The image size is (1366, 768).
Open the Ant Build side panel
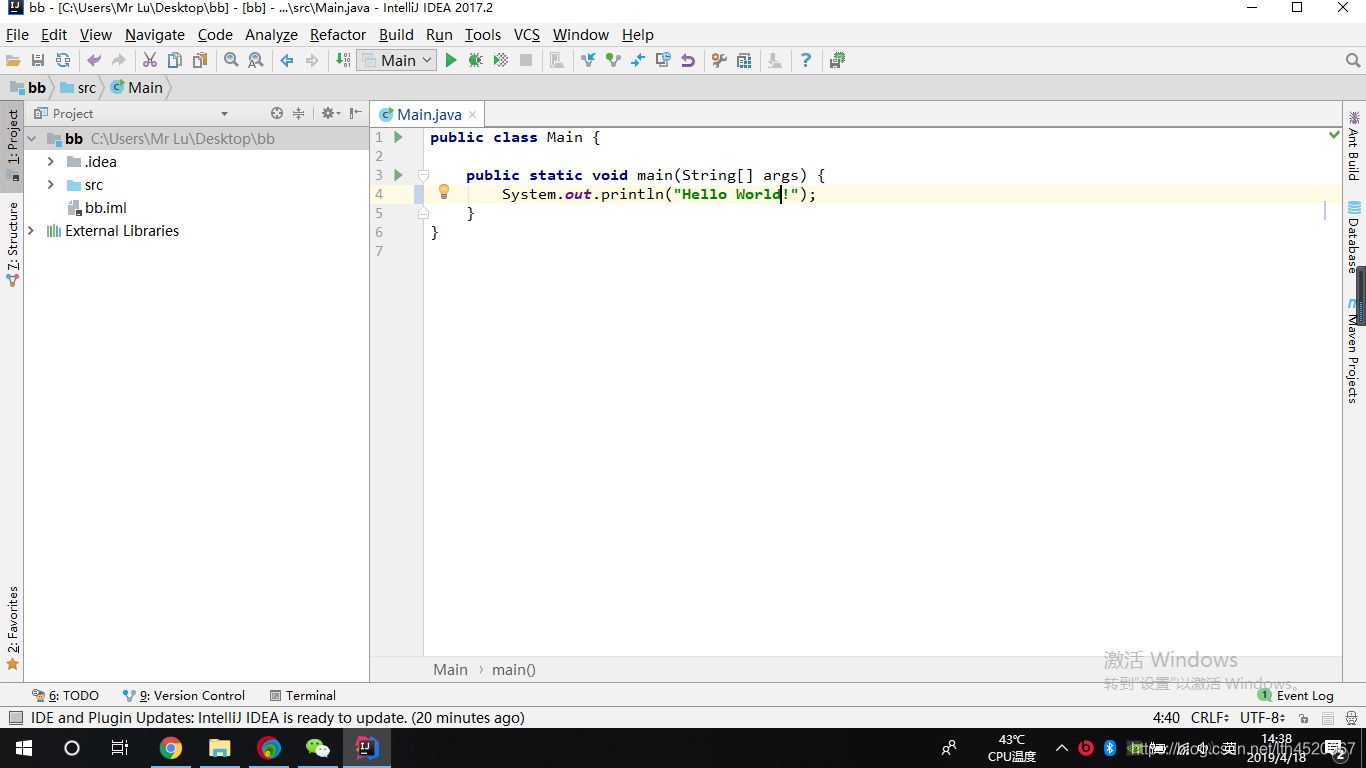[1354, 145]
